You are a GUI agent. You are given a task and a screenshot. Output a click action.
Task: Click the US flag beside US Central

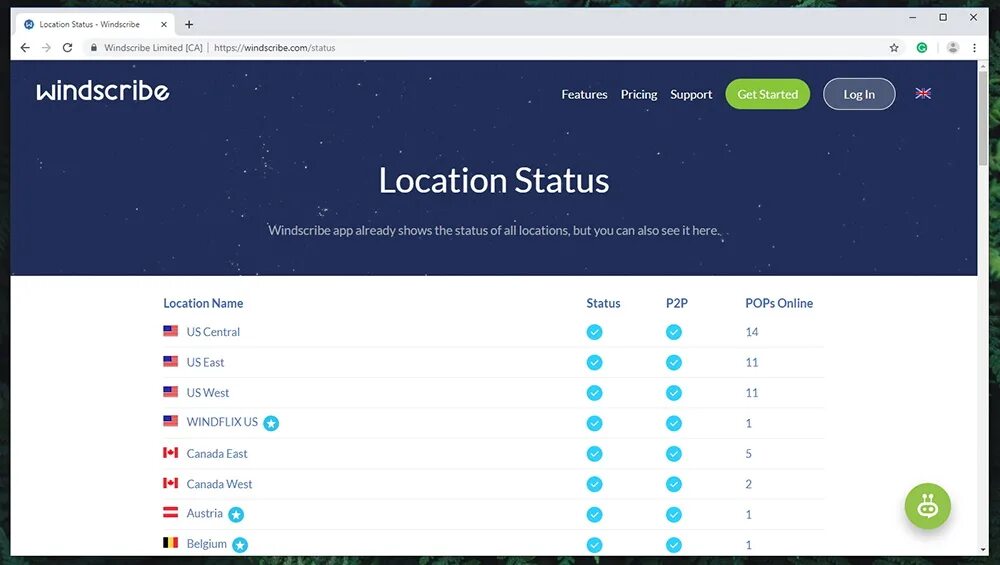pyautogui.click(x=170, y=330)
